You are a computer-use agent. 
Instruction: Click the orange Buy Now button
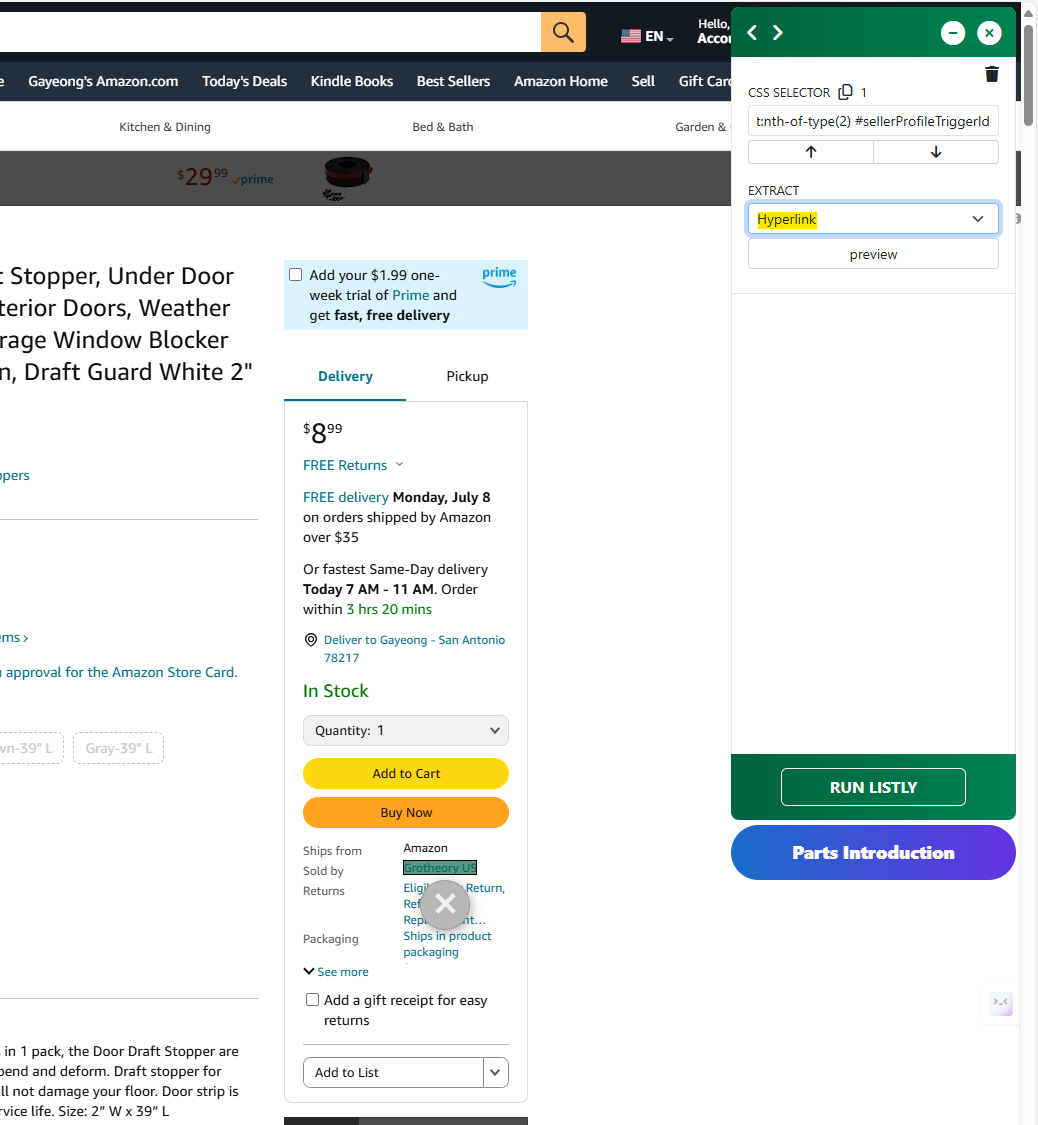click(406, 812)
